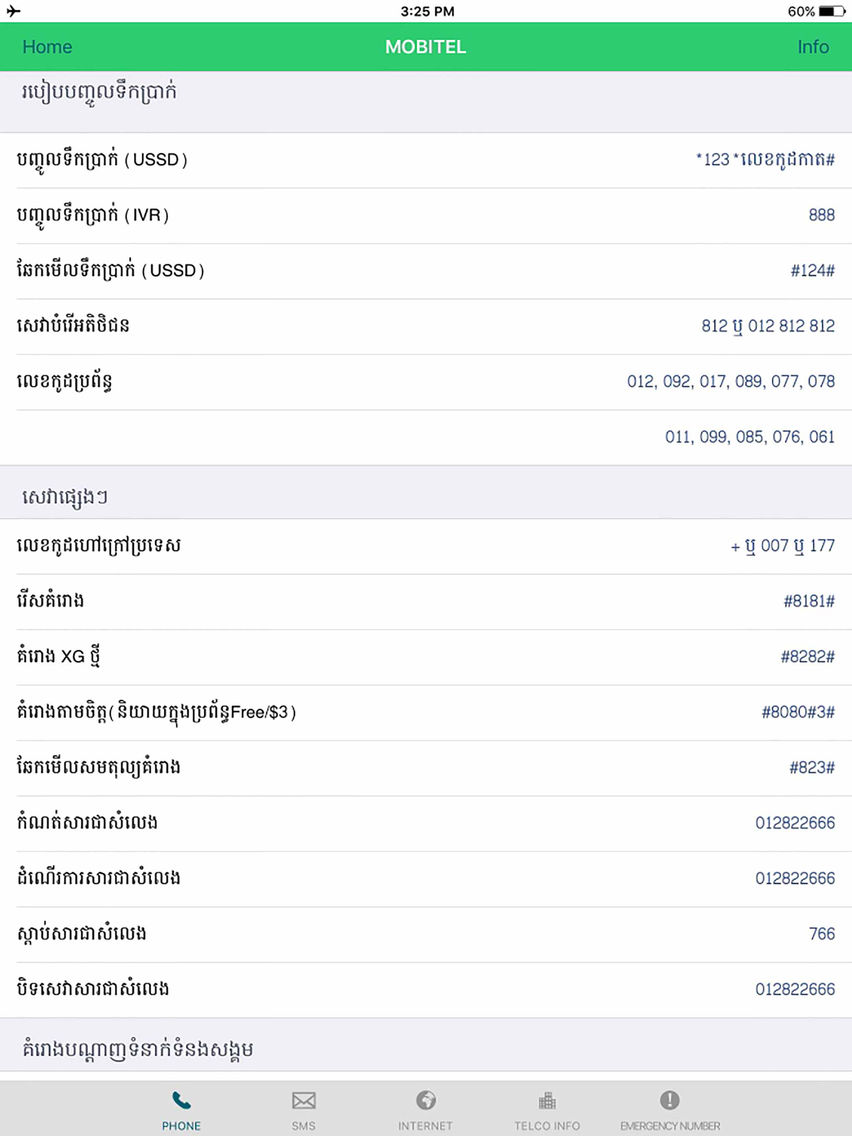Open the PHONE tab icon

point(181,1101)
